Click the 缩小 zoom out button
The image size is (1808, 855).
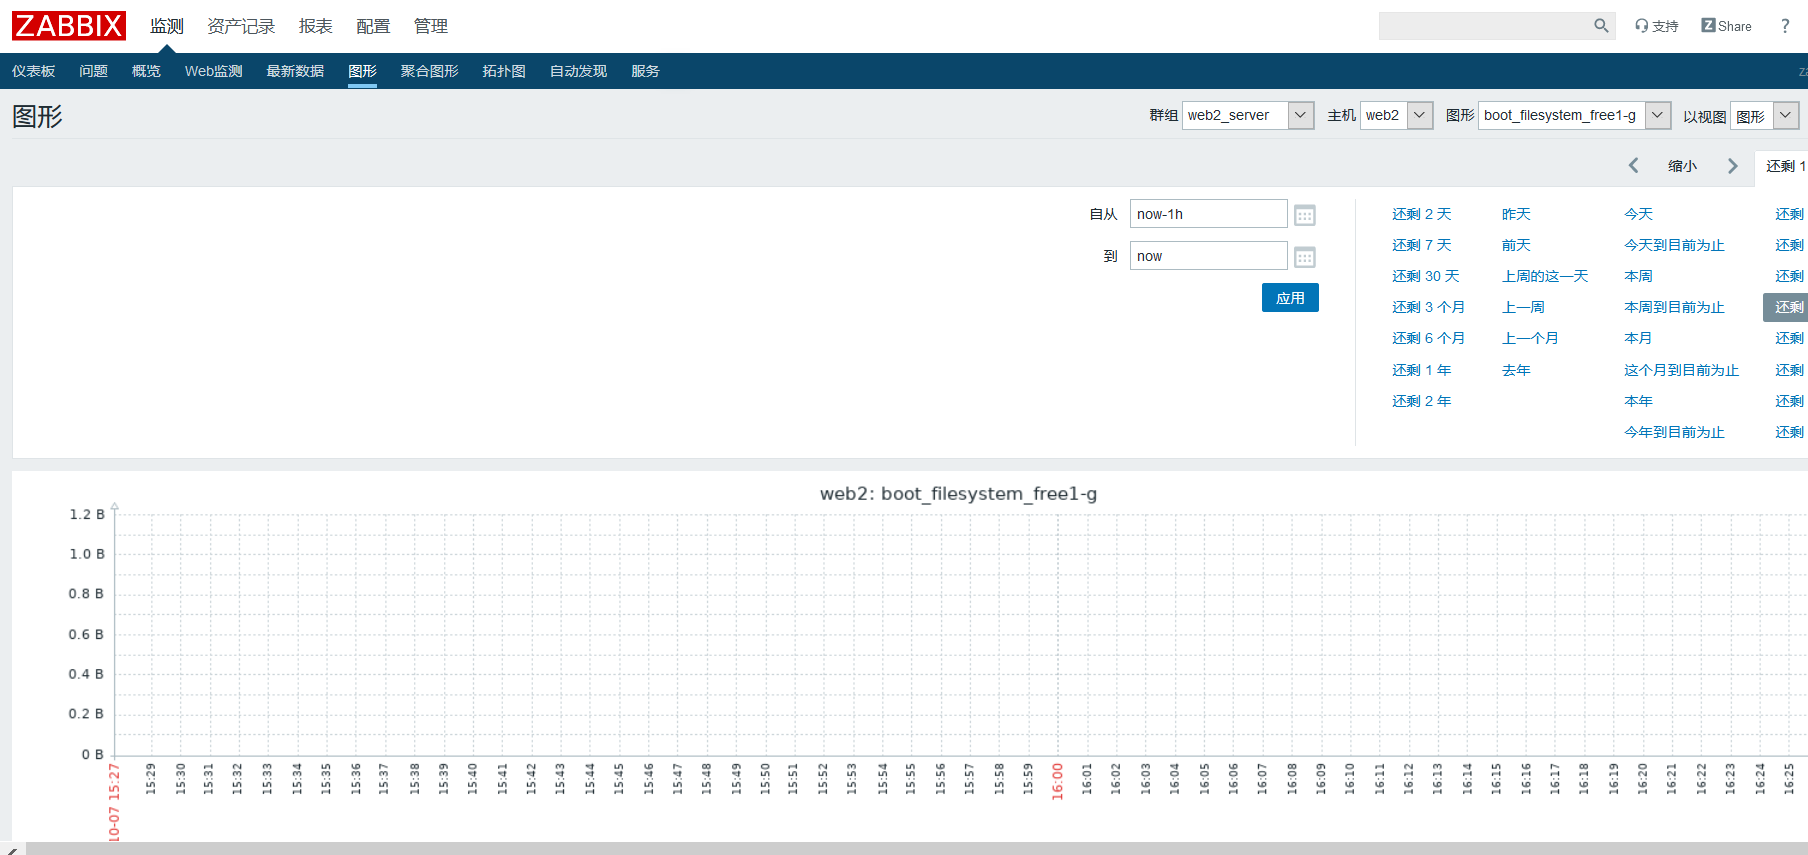point(1682,166)
